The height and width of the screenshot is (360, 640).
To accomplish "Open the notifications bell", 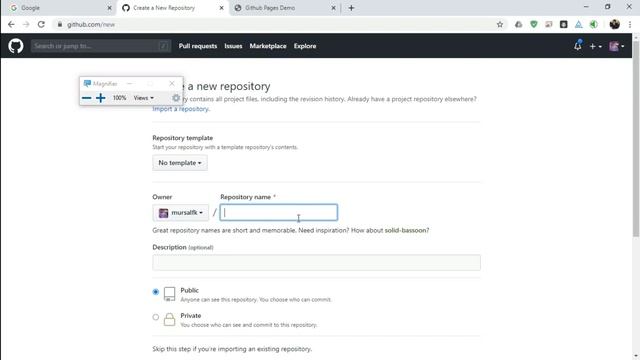I will click(578, 46).
